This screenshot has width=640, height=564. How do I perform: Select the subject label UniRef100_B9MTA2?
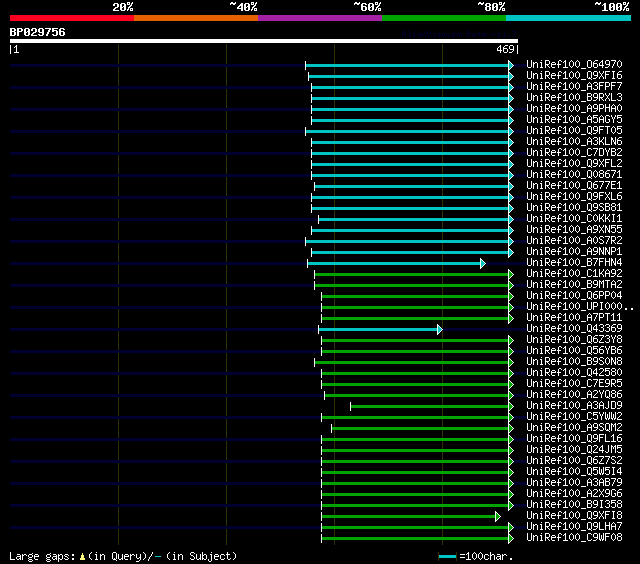(x=574, y=285)
